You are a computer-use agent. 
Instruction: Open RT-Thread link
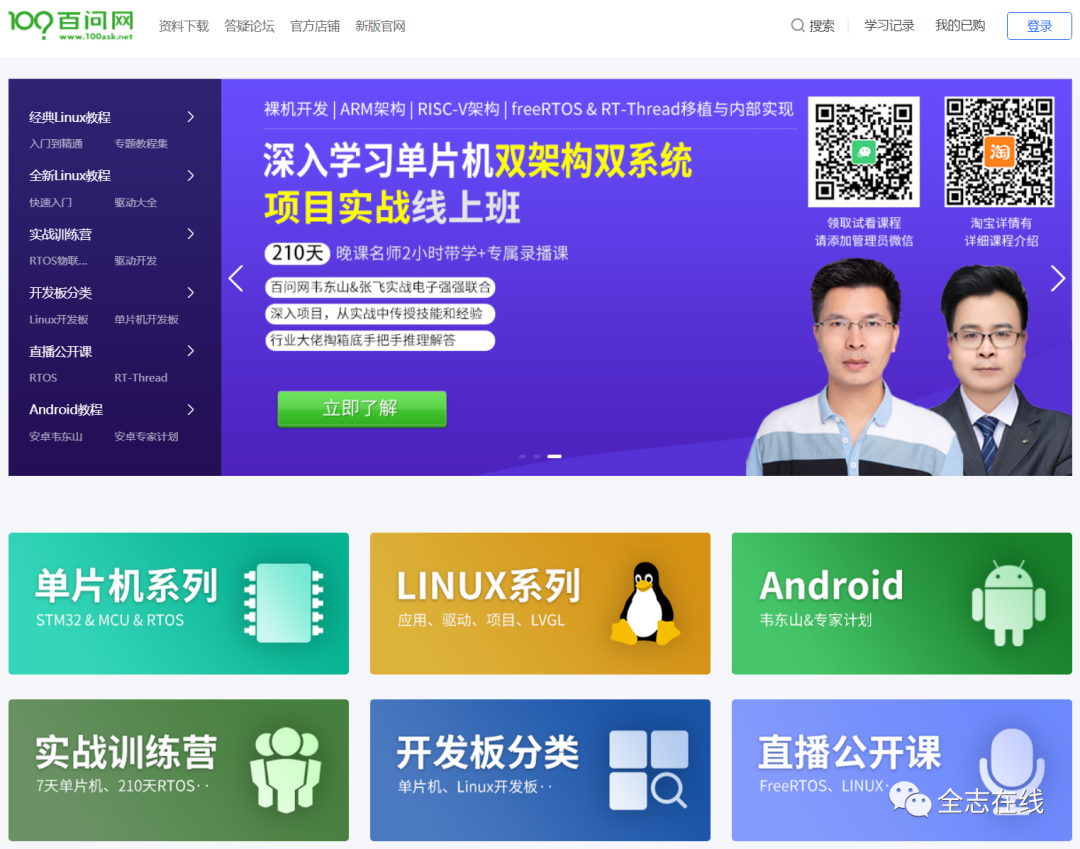pyautogui.click(x=141, y=378)
